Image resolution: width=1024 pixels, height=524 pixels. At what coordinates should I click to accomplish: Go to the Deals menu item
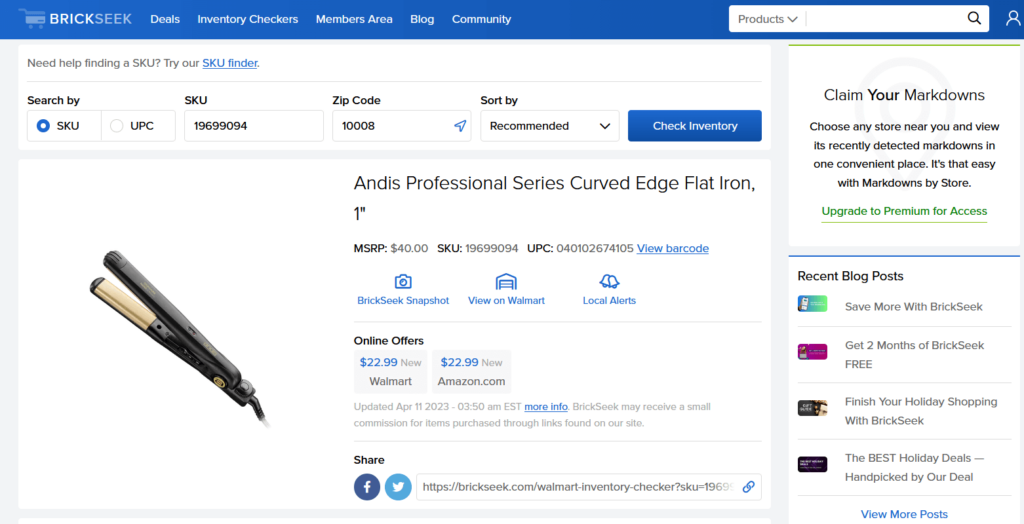165,19
